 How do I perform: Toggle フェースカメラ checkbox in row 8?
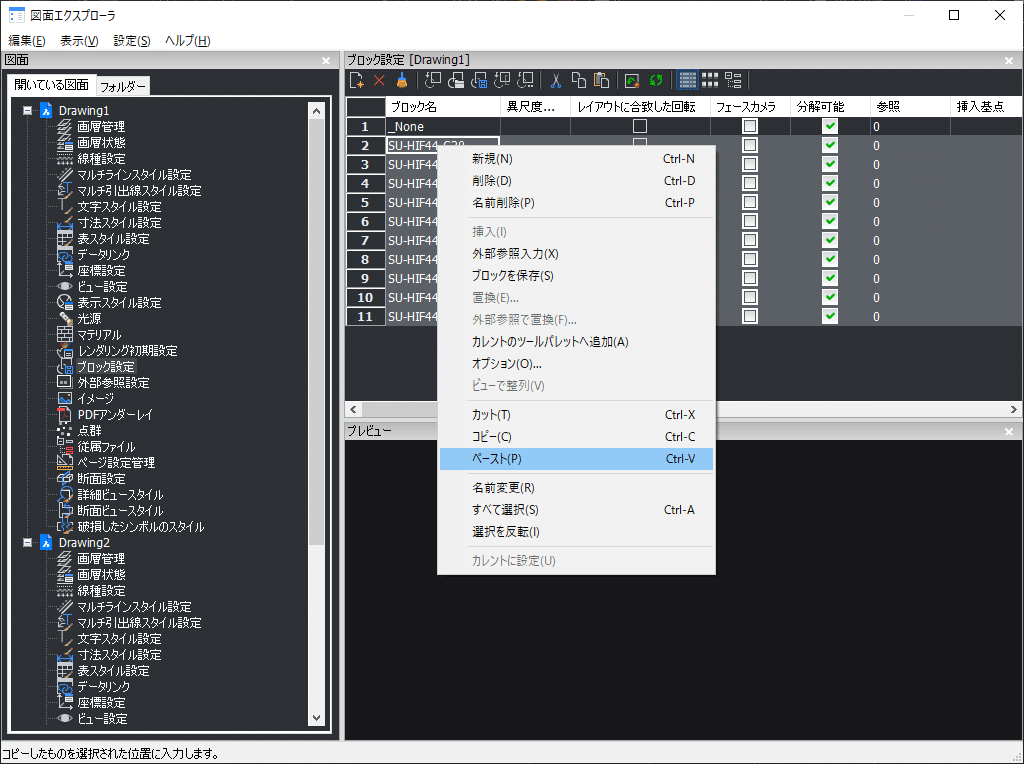[750, 259]
